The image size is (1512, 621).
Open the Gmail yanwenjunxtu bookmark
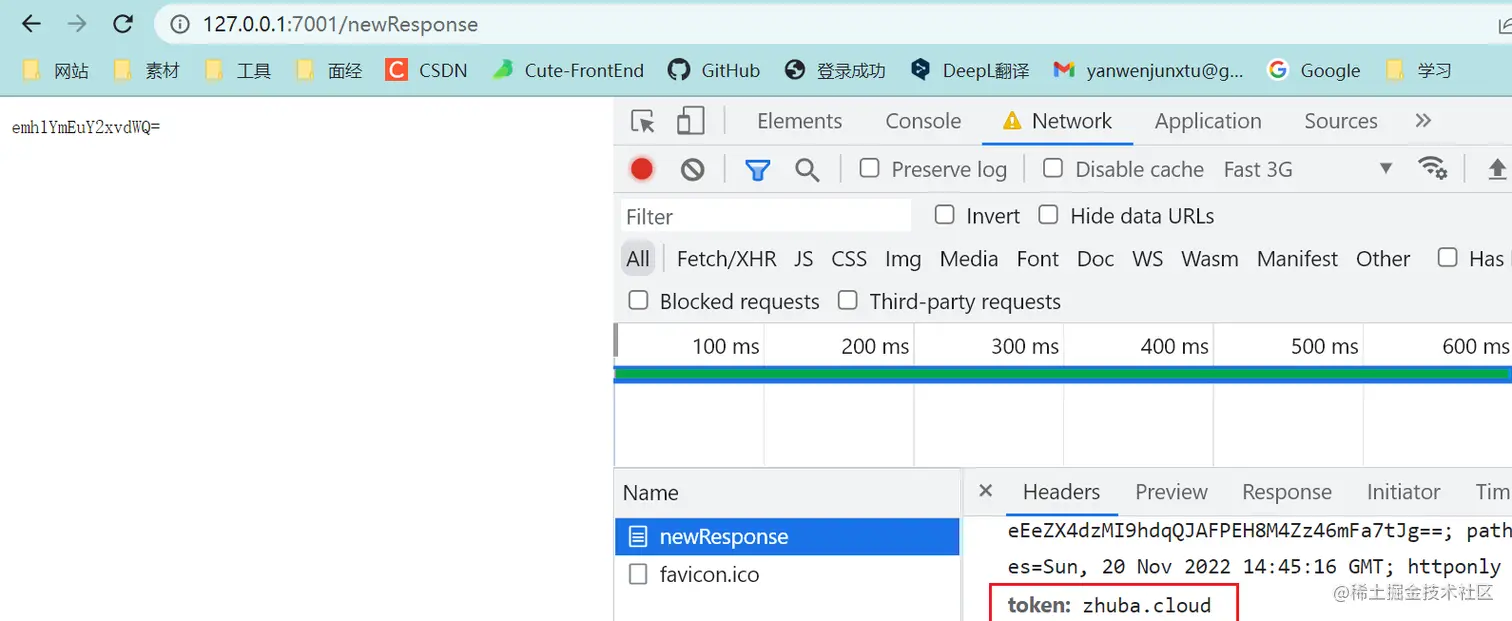point(1148,70)
